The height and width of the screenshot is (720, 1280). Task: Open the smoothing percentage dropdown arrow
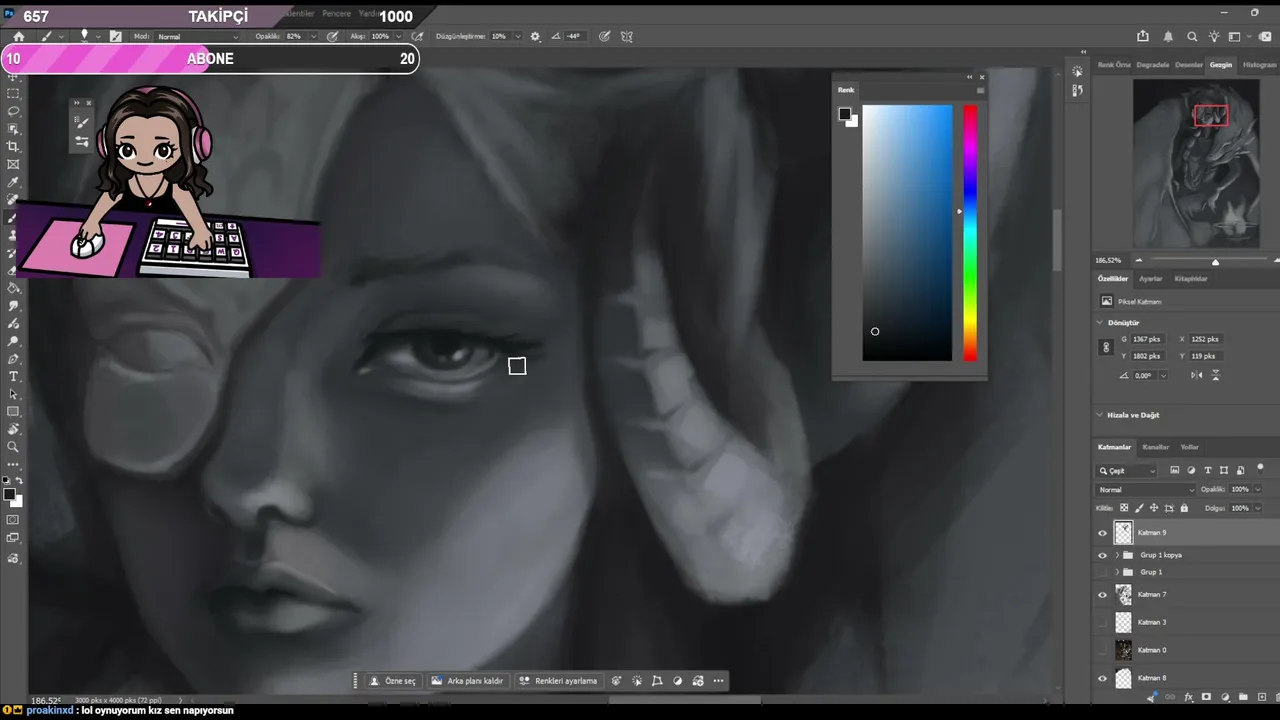[x=518, y=36]
